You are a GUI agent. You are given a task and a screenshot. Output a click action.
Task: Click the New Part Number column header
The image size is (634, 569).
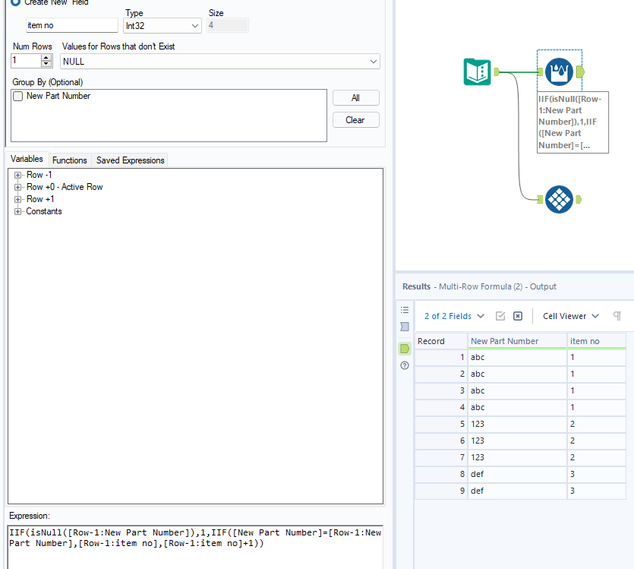517,341
